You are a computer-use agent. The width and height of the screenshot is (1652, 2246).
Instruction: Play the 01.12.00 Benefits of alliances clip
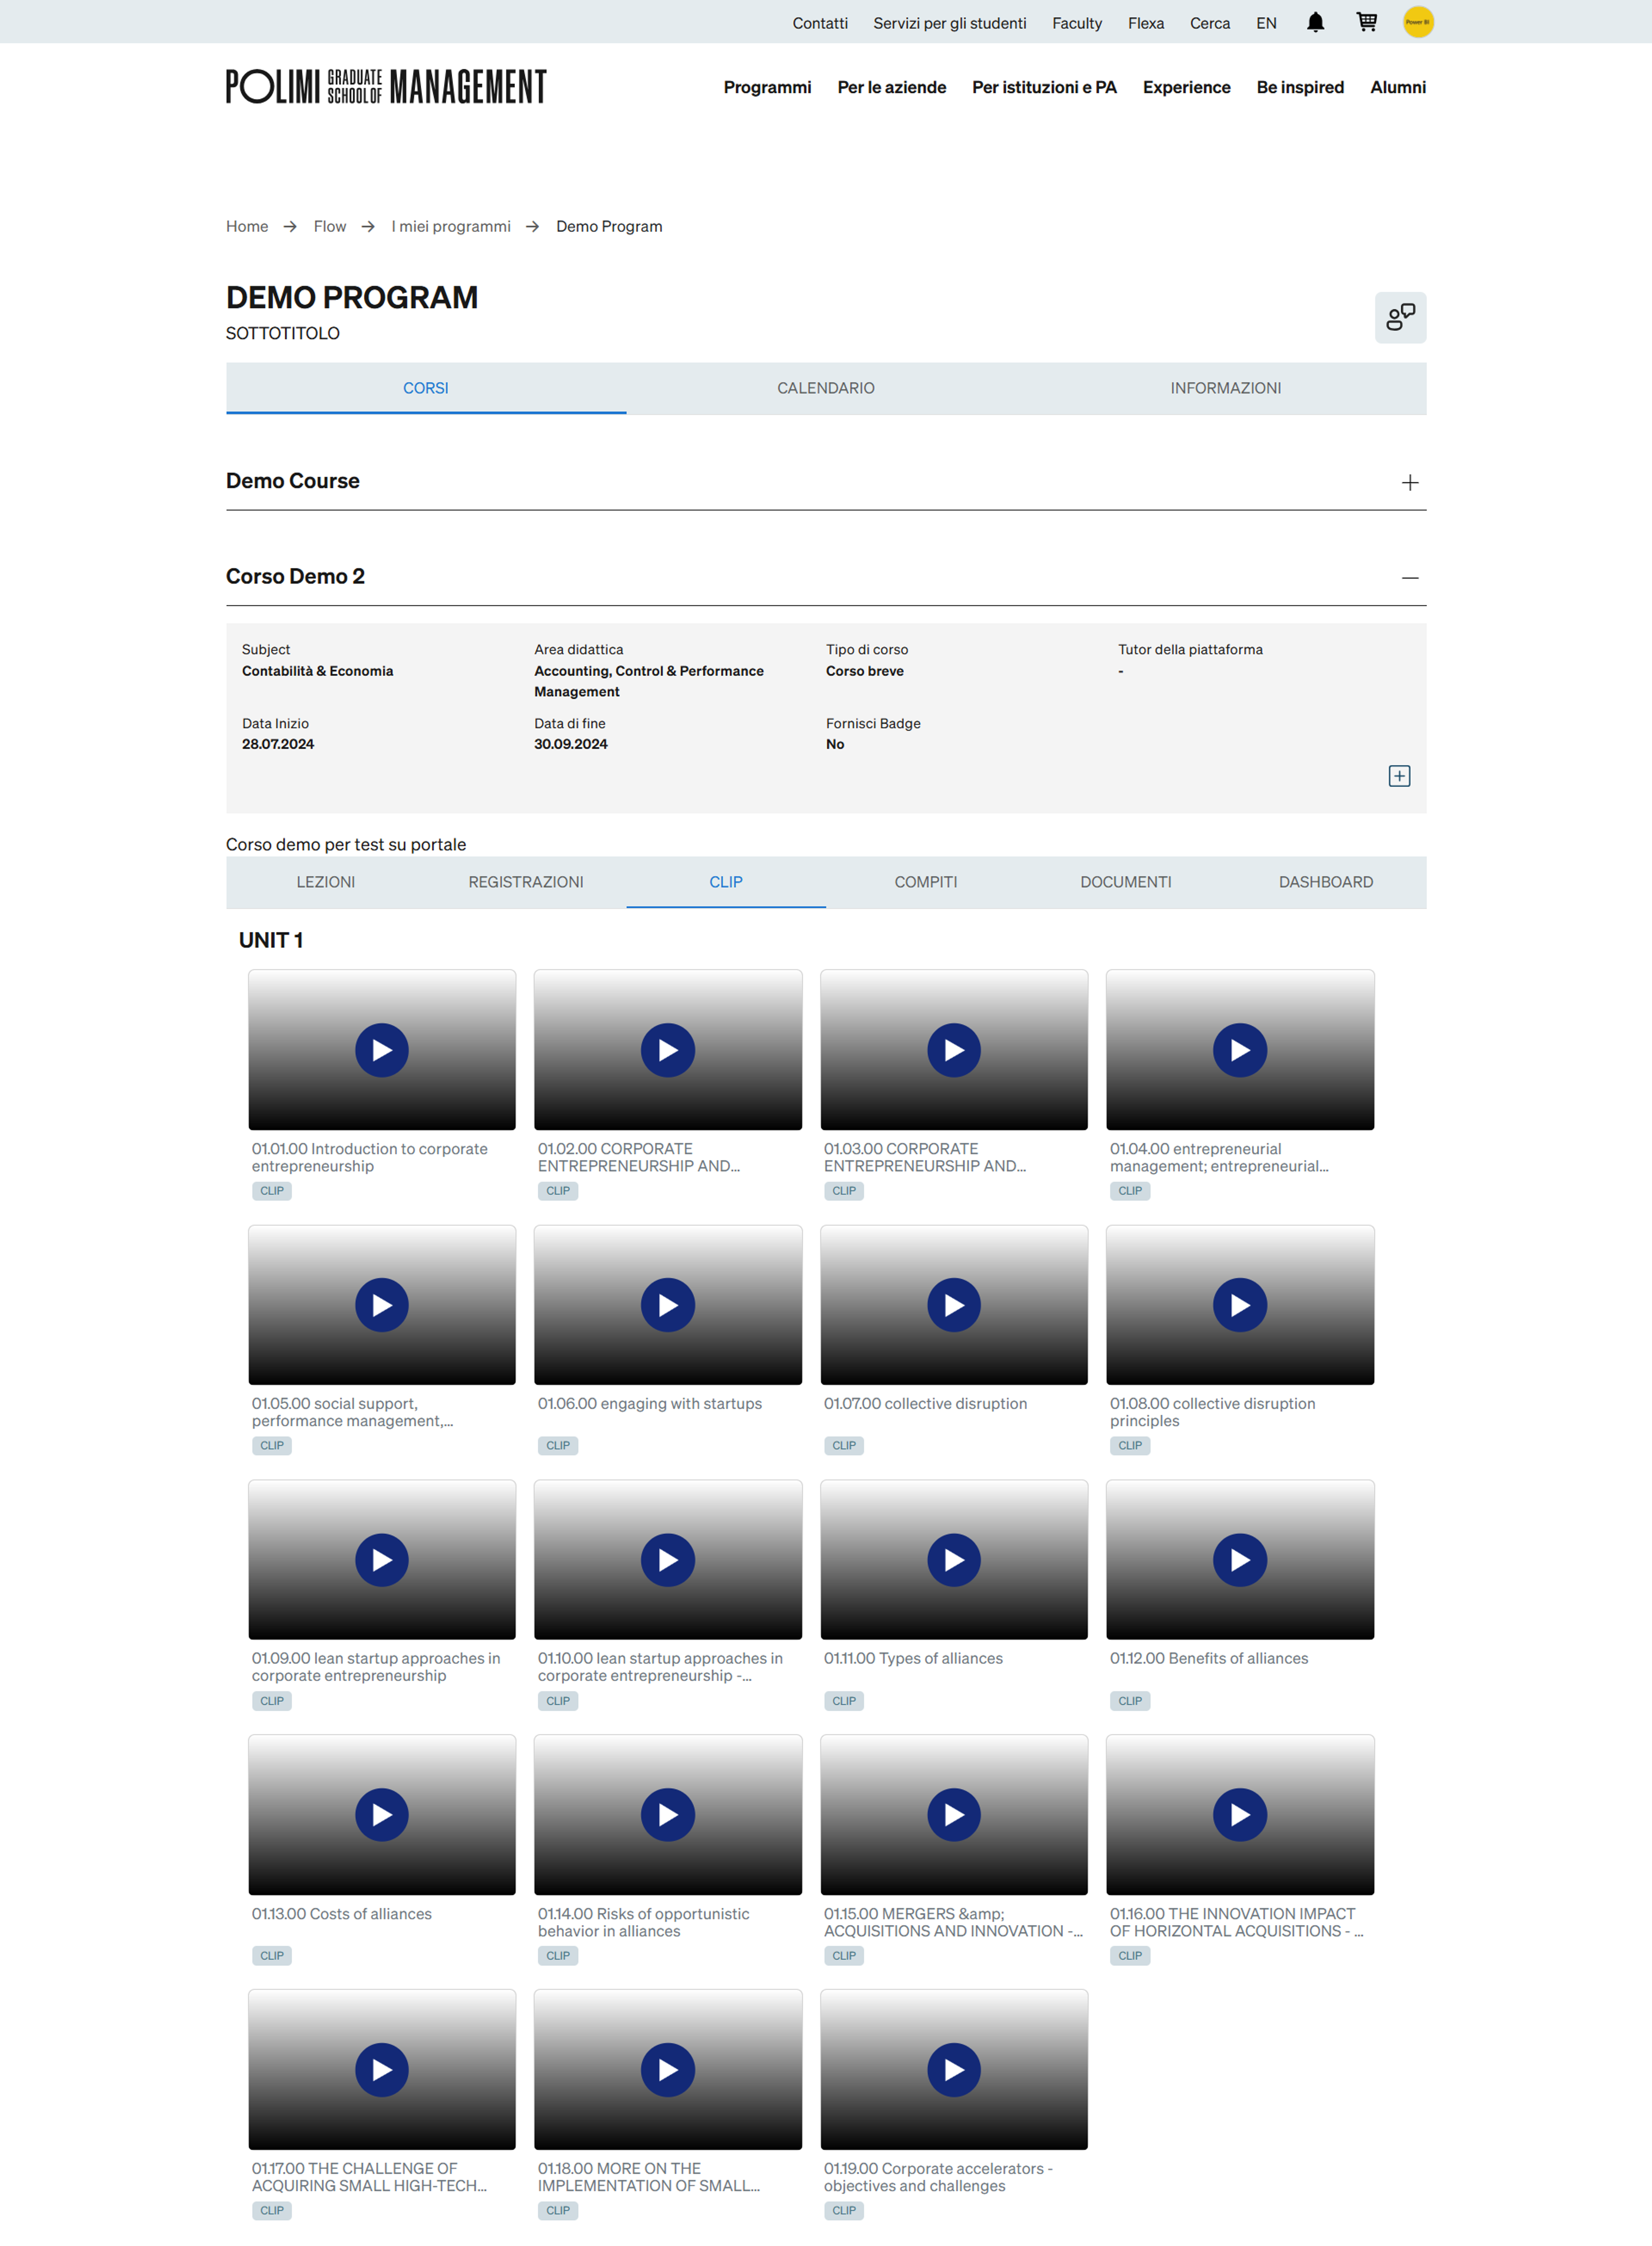pyautogui.click(x=1239, y=1560)
